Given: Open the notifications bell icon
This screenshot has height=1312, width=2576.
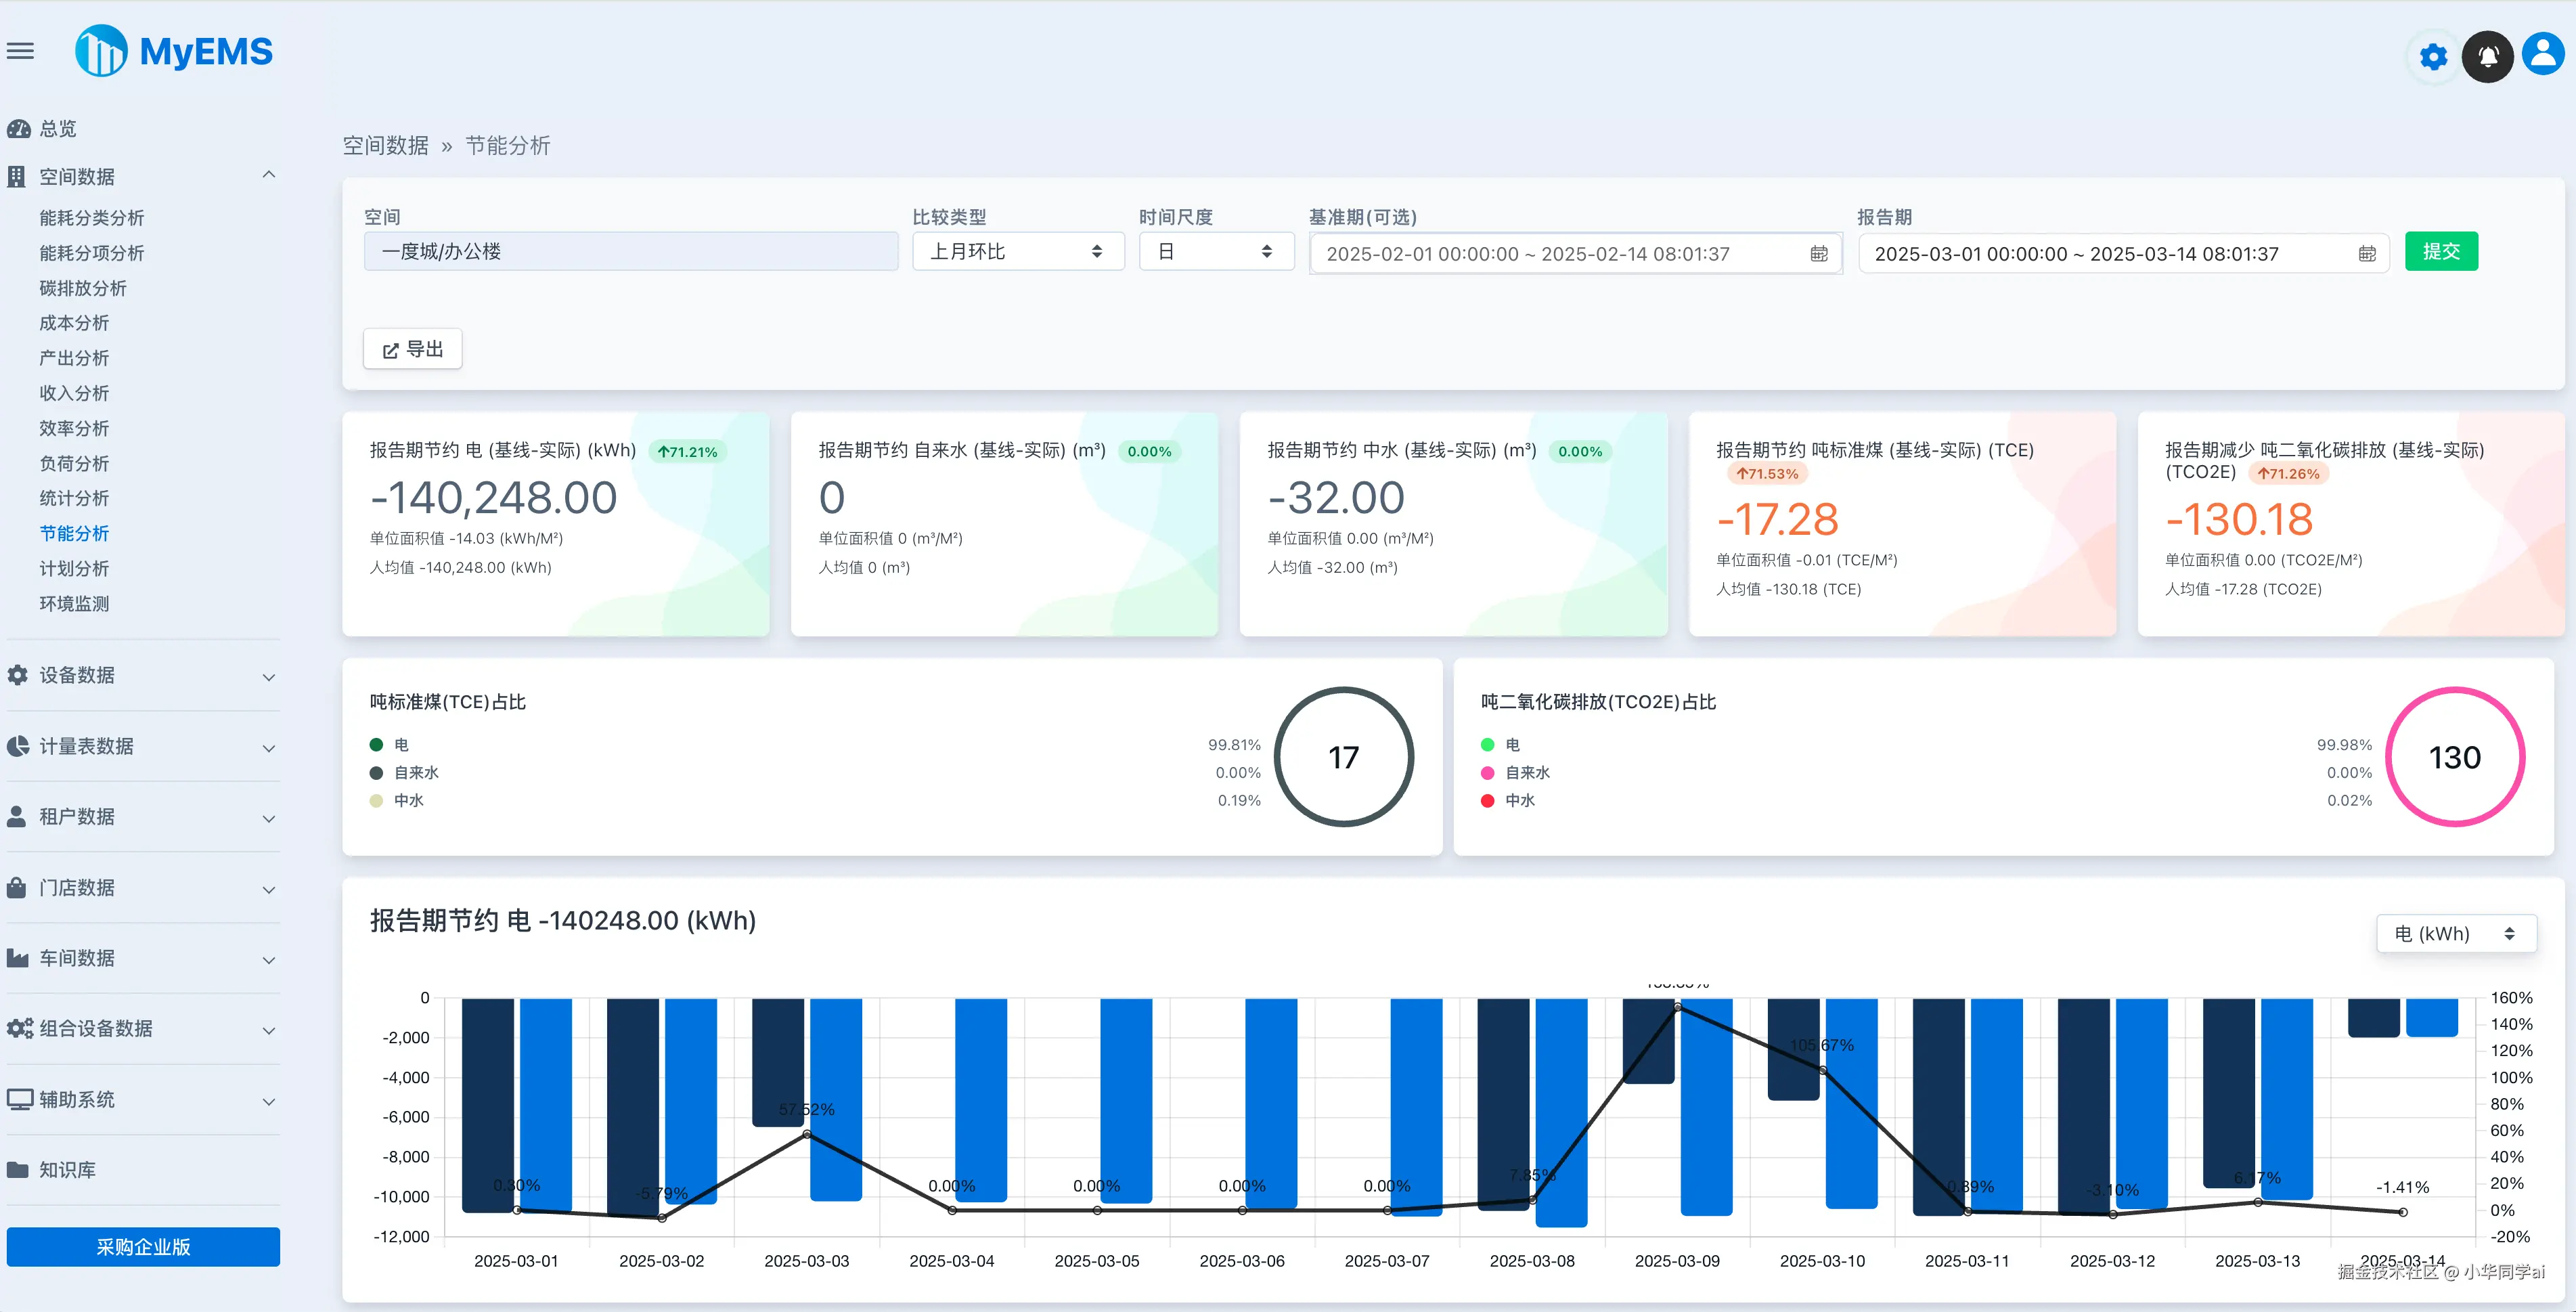Looking at the screenshot, I should click(x=2487, y=56).
